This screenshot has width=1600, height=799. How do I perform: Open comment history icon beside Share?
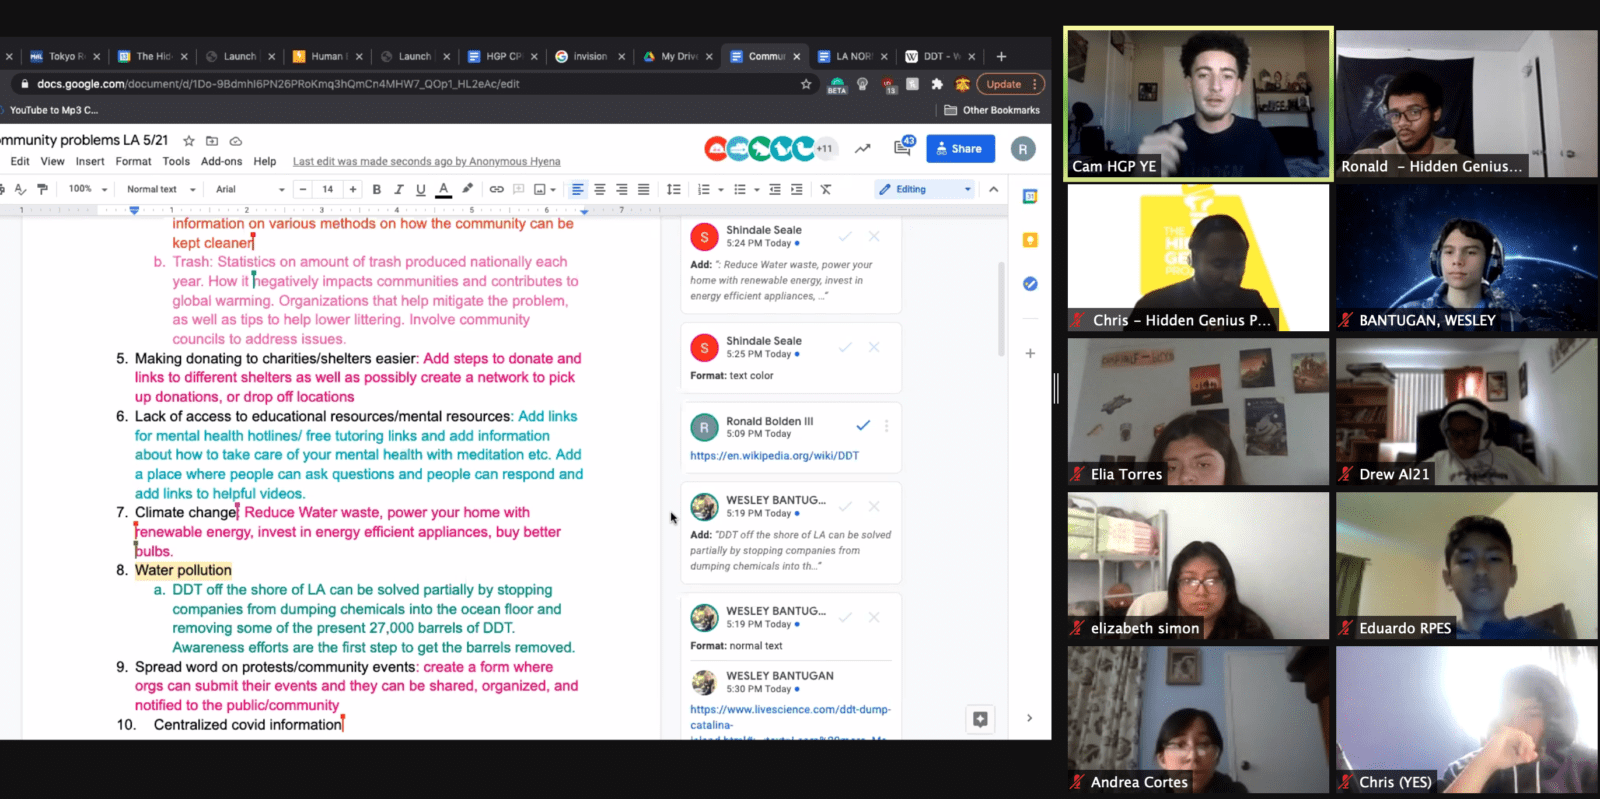pyautogui.click(x=902, y=148)
